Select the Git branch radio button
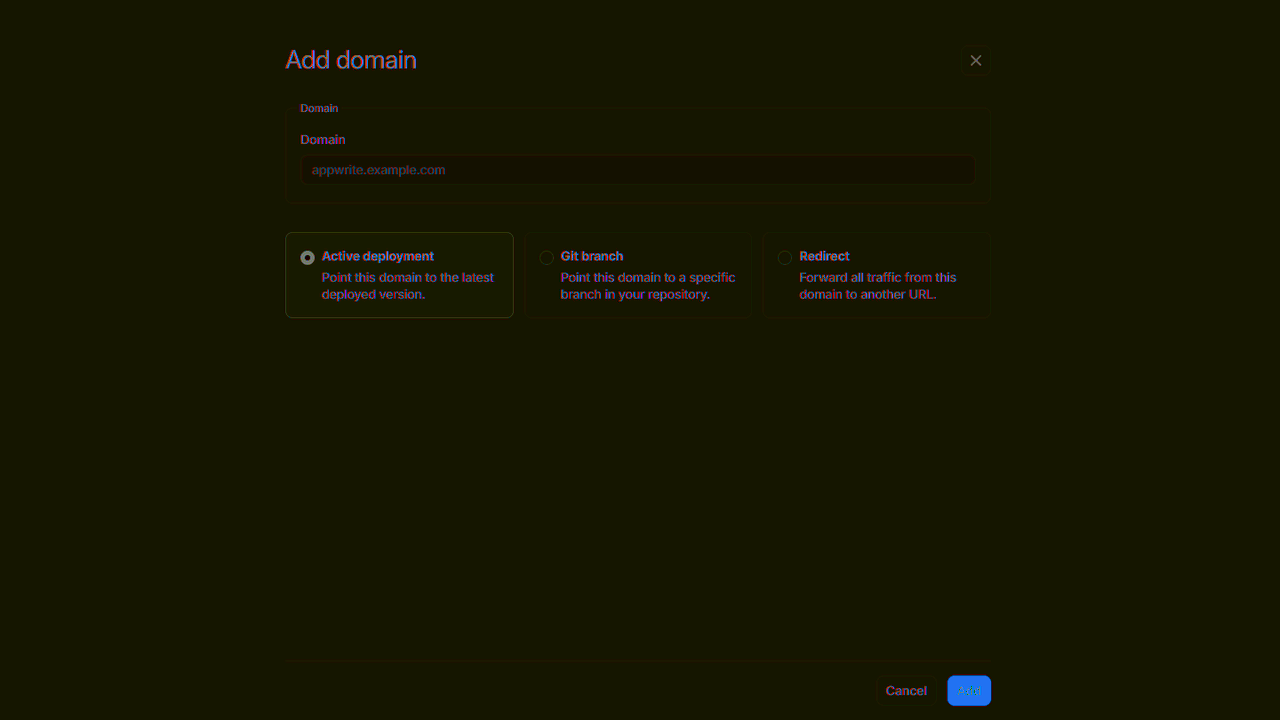Image resolution: width=1280 pixels, height=720 pixels. 547,257
